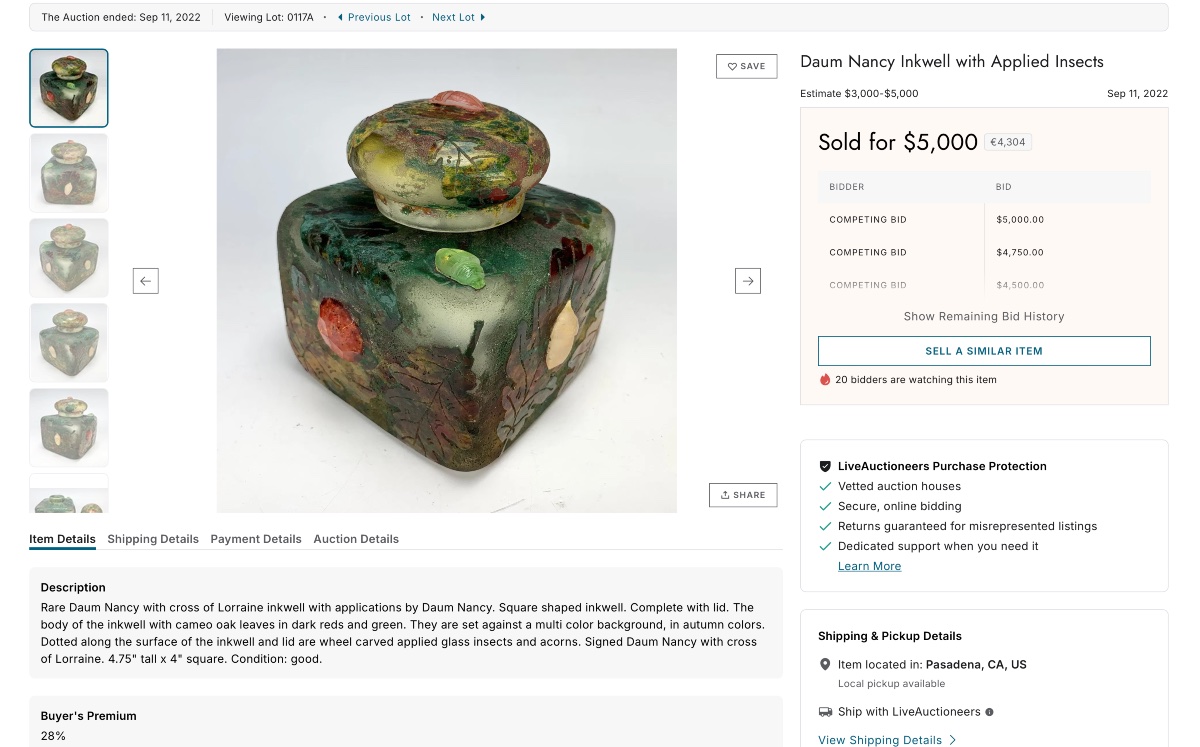The width and height of the screenshot is (1200, 747).
Task: Click the location pin icon near Pasadena
Action: point(825,664)
